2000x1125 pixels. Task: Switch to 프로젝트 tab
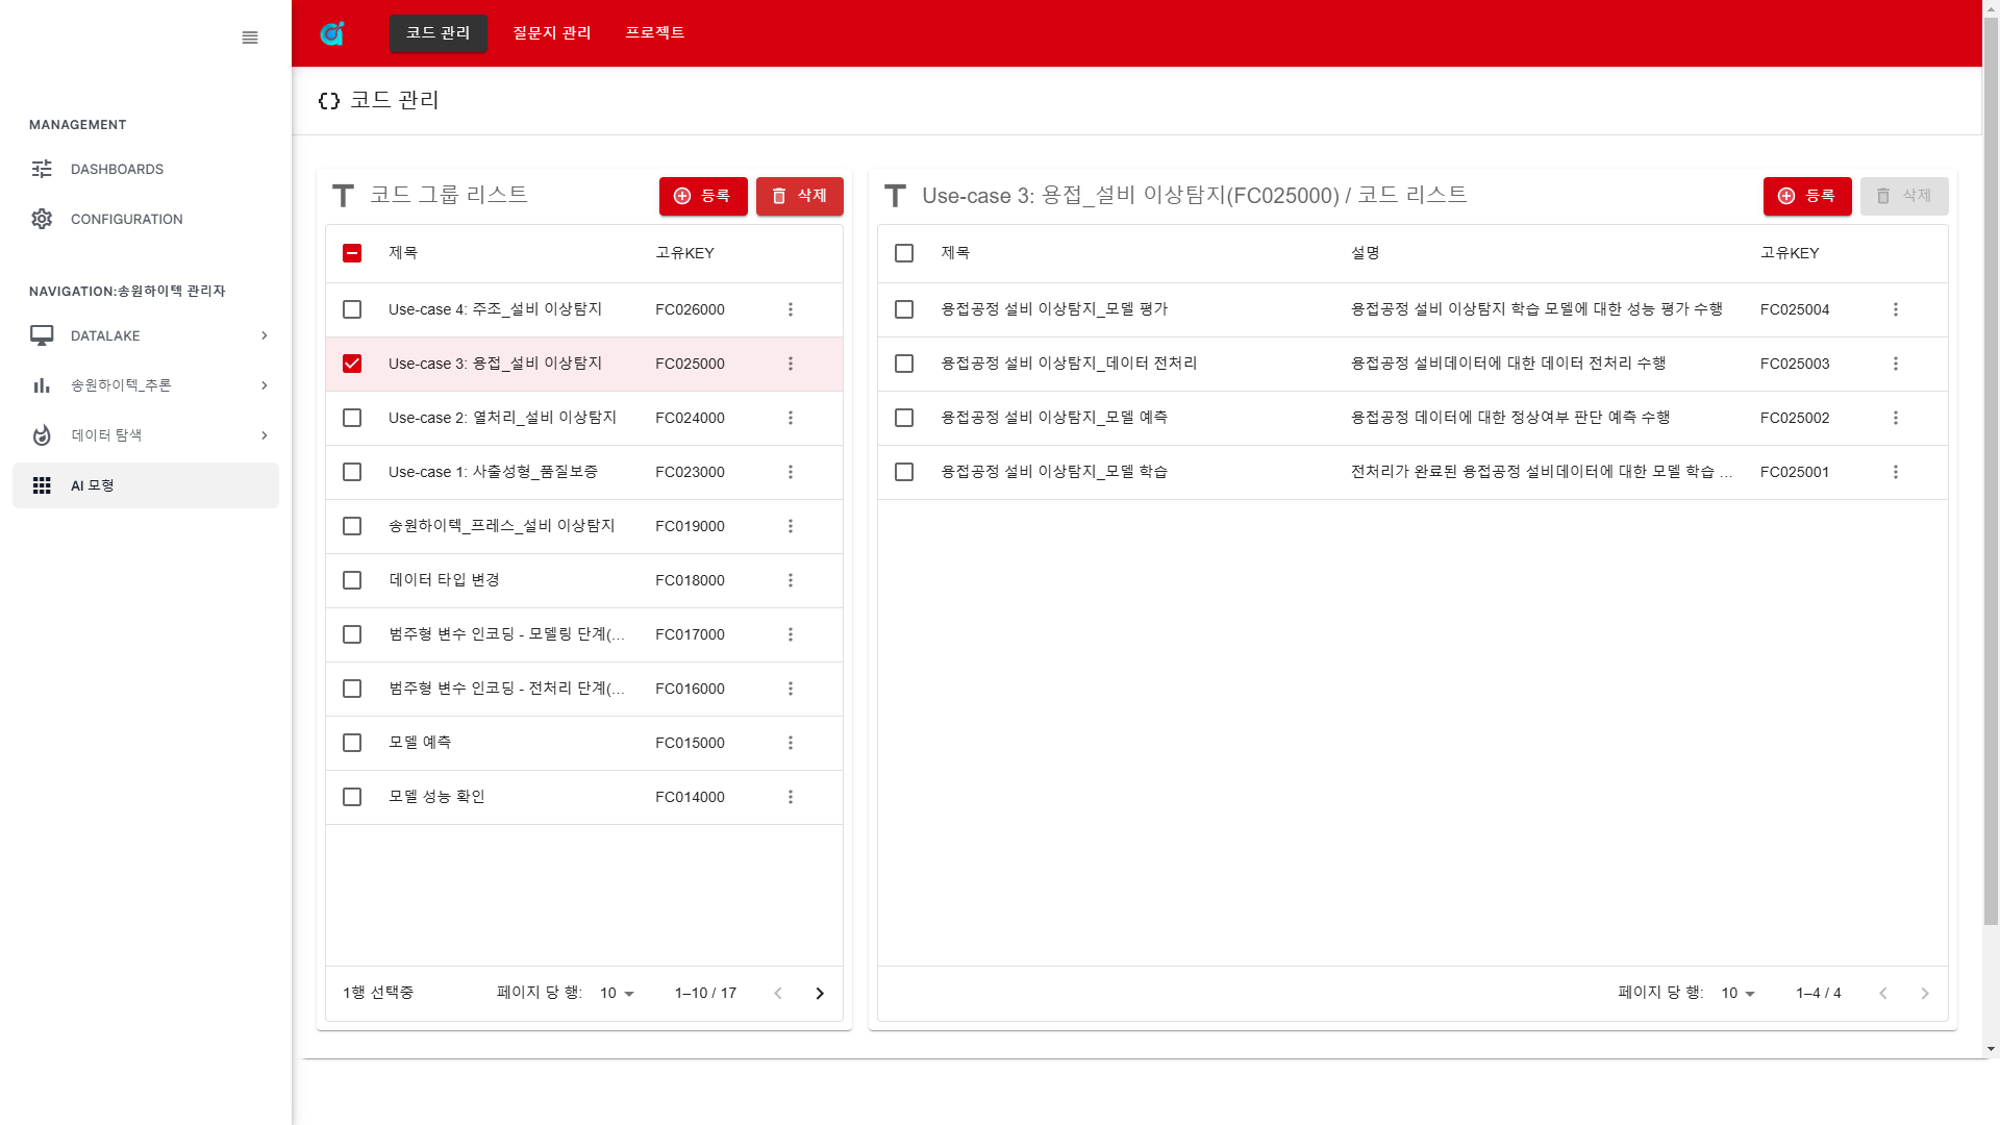(655, 33)
